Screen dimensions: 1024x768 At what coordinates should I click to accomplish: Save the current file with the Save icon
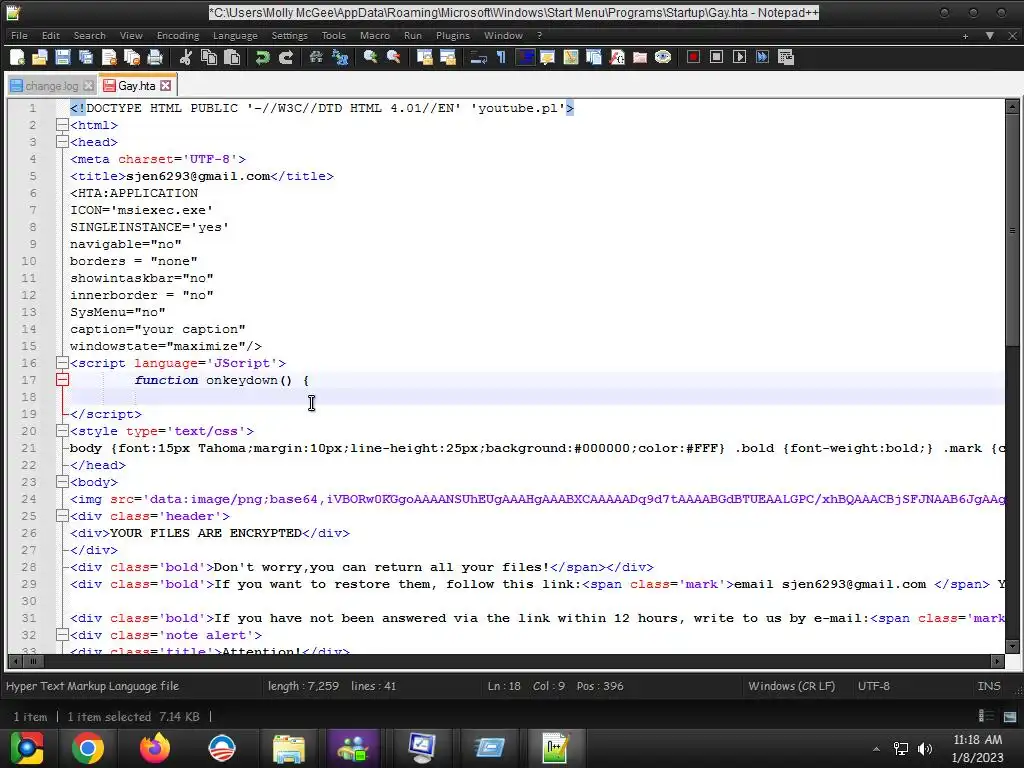coord(63,57)
